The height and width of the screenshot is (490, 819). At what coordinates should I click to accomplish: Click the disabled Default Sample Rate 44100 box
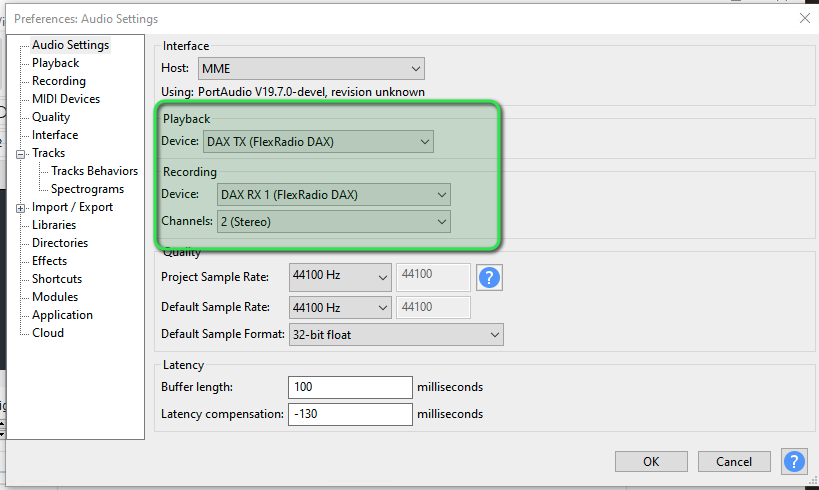click(x=433, y=308)
